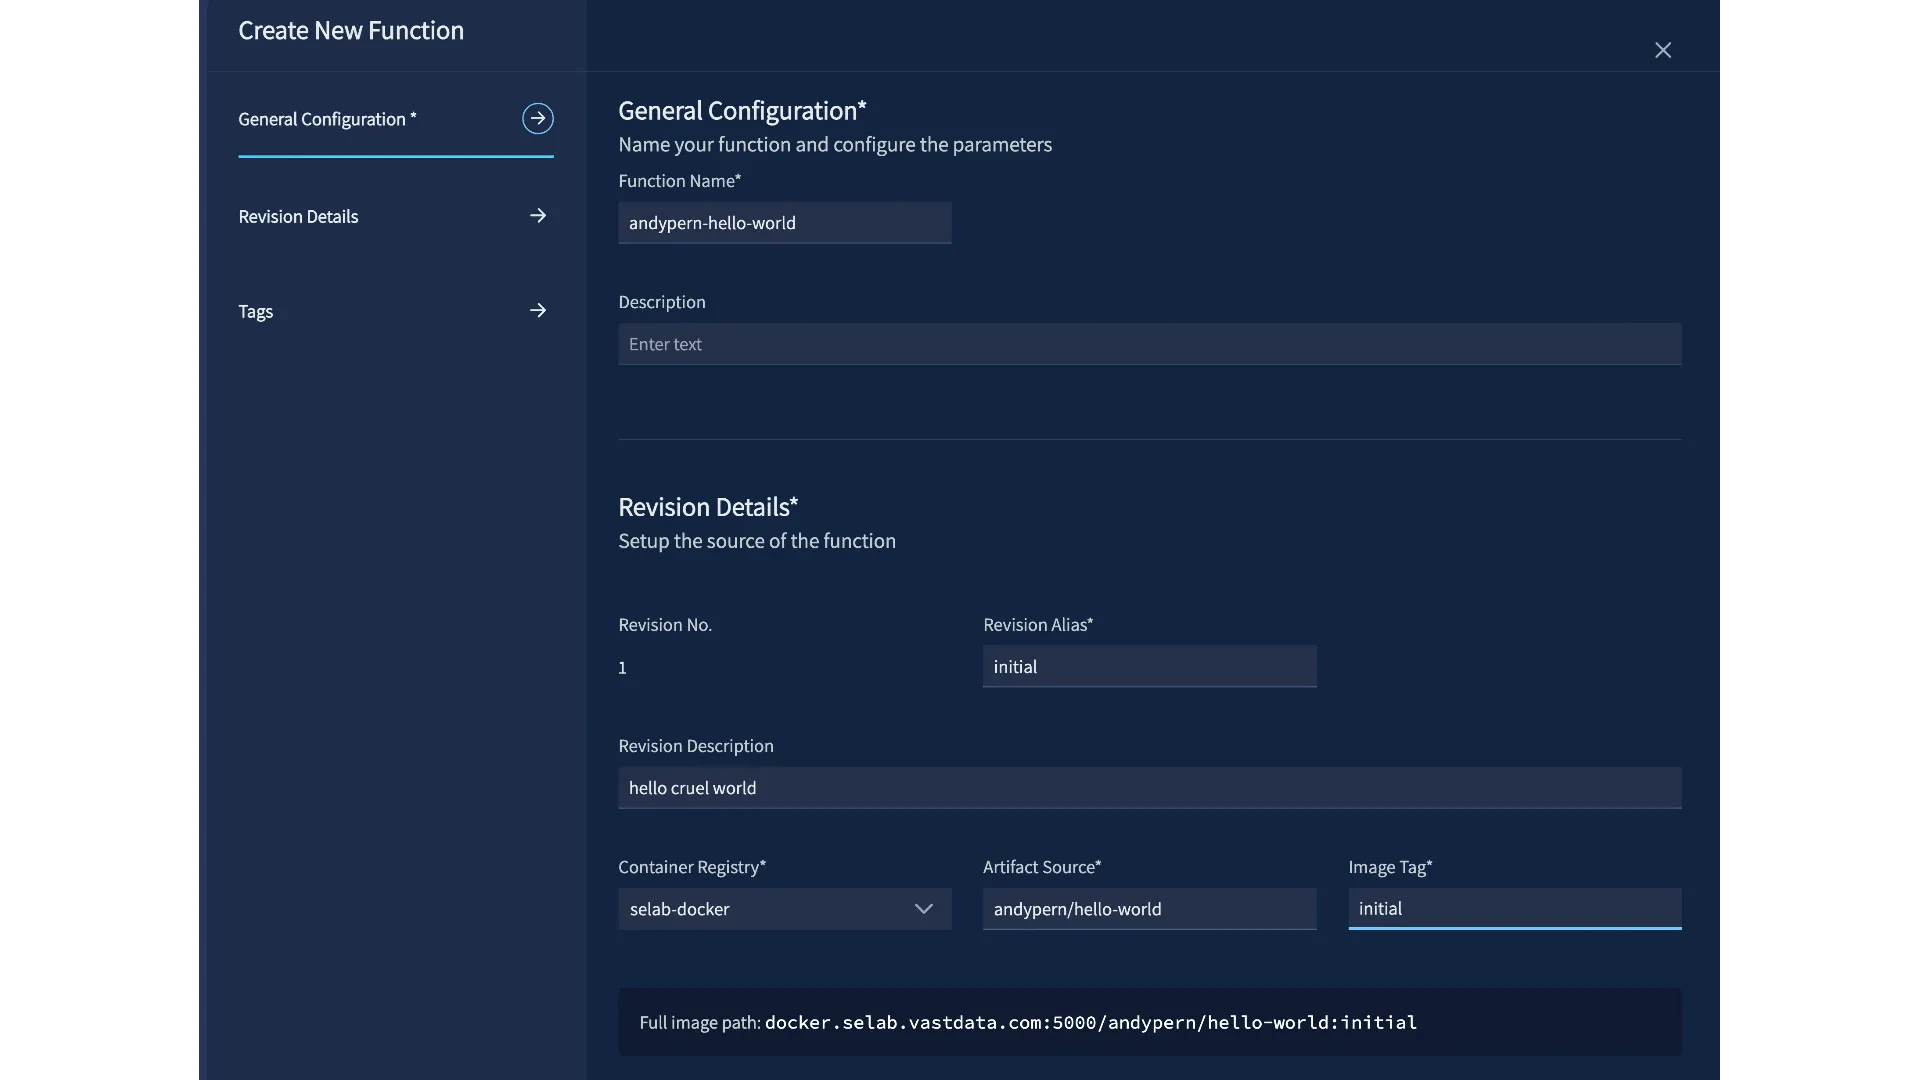The height and width of the screenshot is (1080, 1920).
Task: Click the Revision No. value 1
Action: [622, 668]
